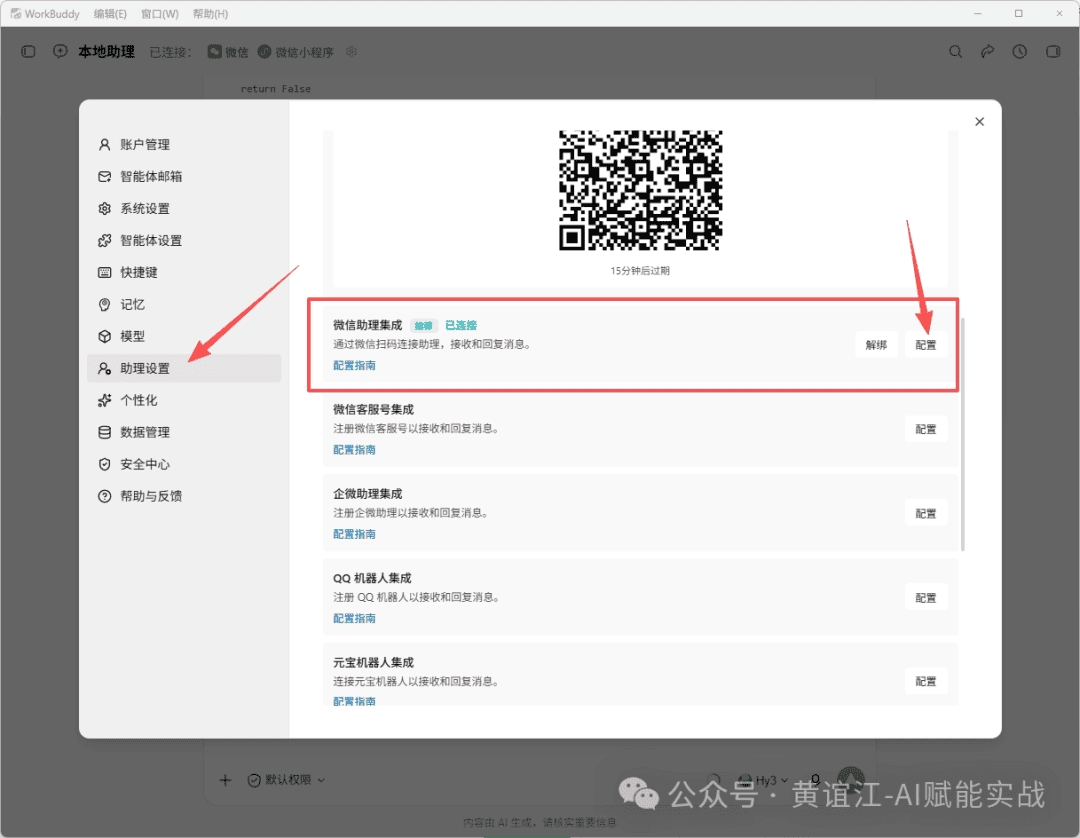Click the gear icon beside 微信小程序
Screen dimensions: 1080x838
click(351, 52)
